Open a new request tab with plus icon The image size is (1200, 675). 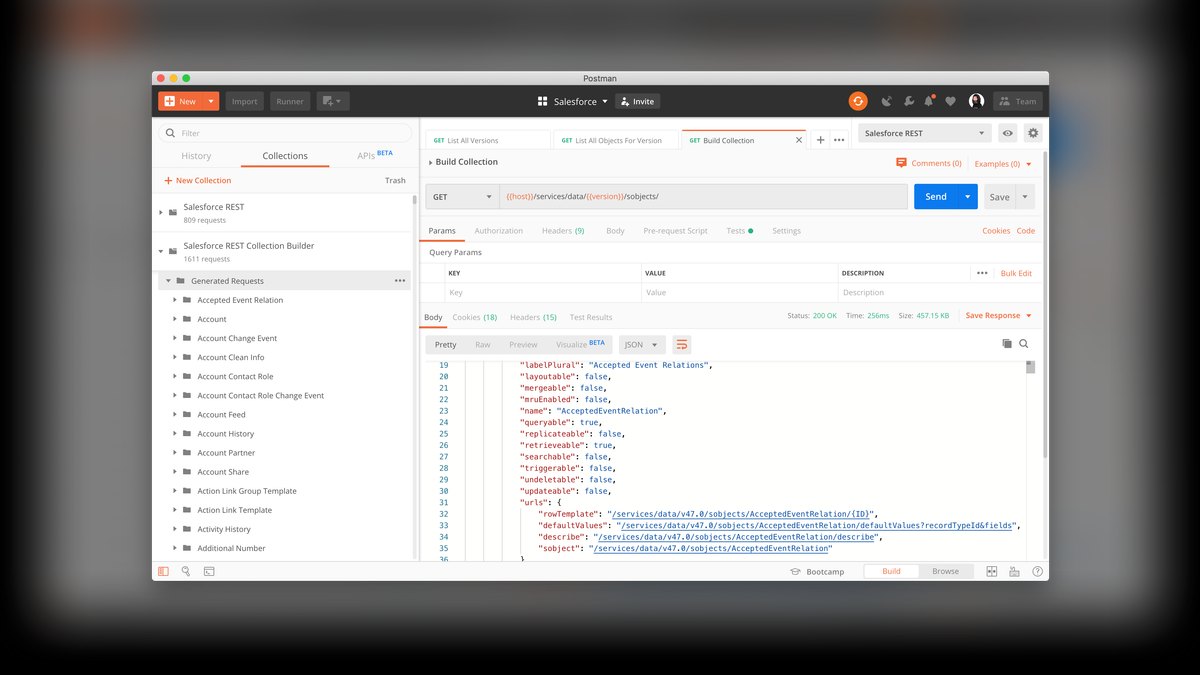click(x=821, y=140)
